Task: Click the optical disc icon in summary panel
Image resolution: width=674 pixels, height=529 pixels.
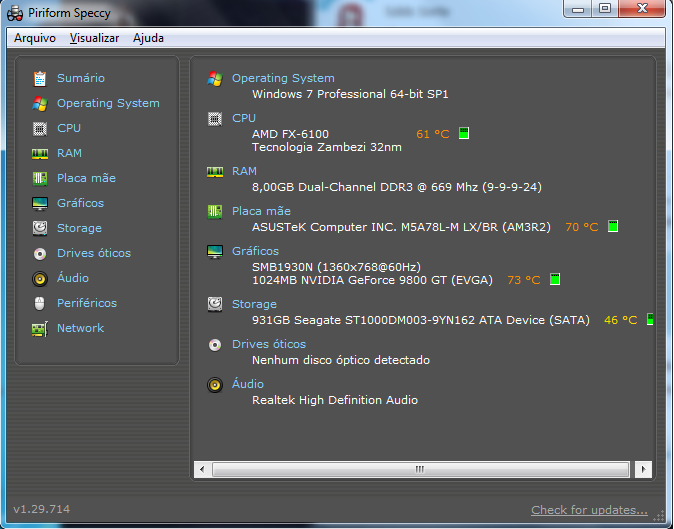Action: click(215, 345)
